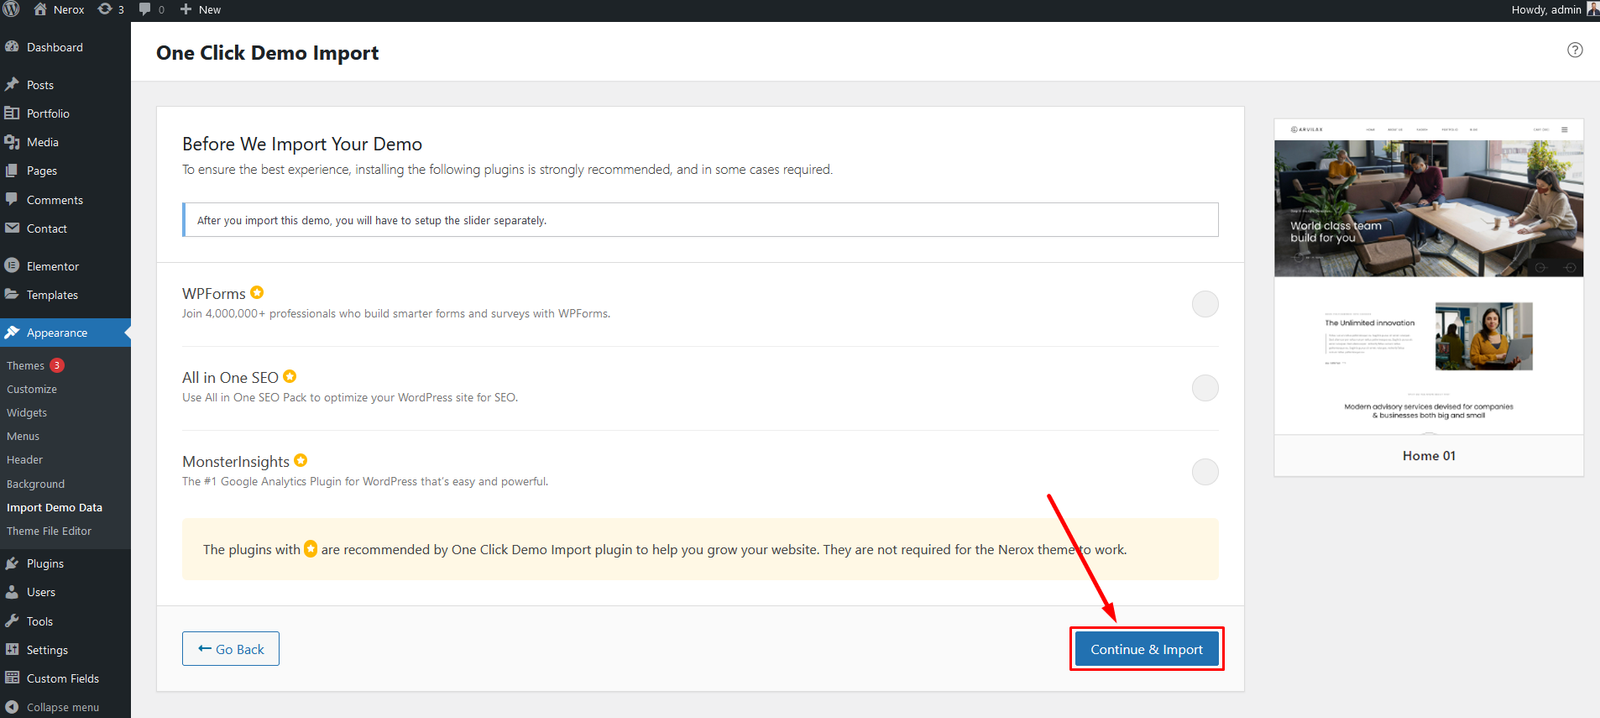Click the Dashboard gauge icon

[12, 47]
